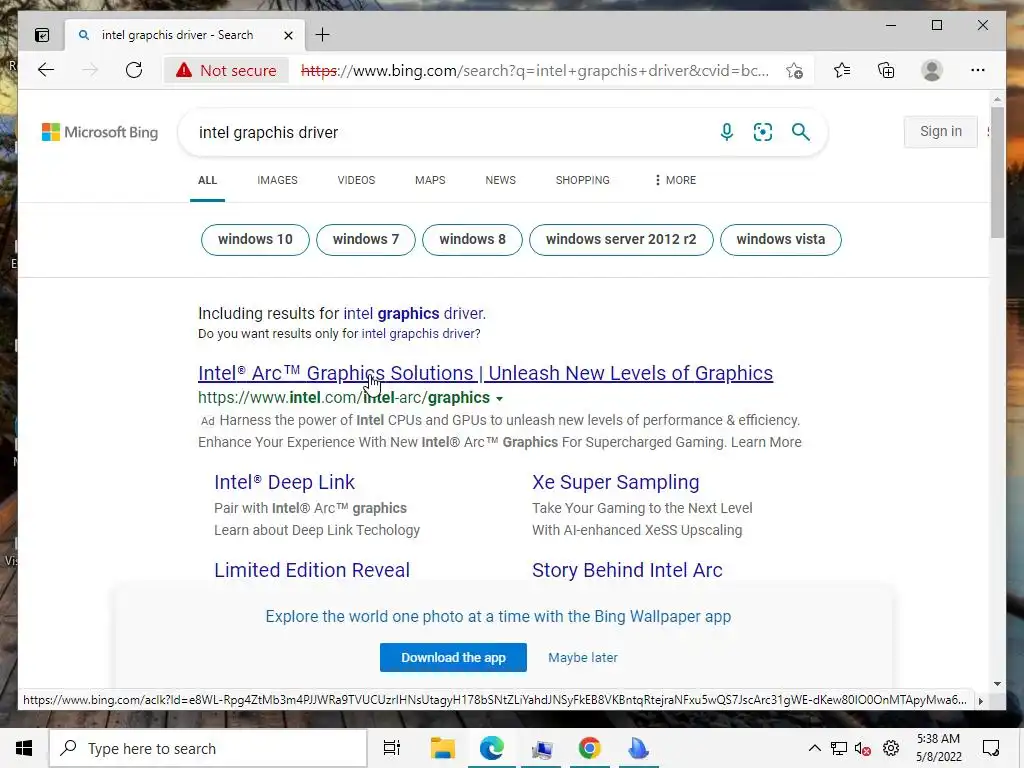Open the tab actions menu icon
The width and height of the screenshot is (1024, 768).
tap(42, 35)
